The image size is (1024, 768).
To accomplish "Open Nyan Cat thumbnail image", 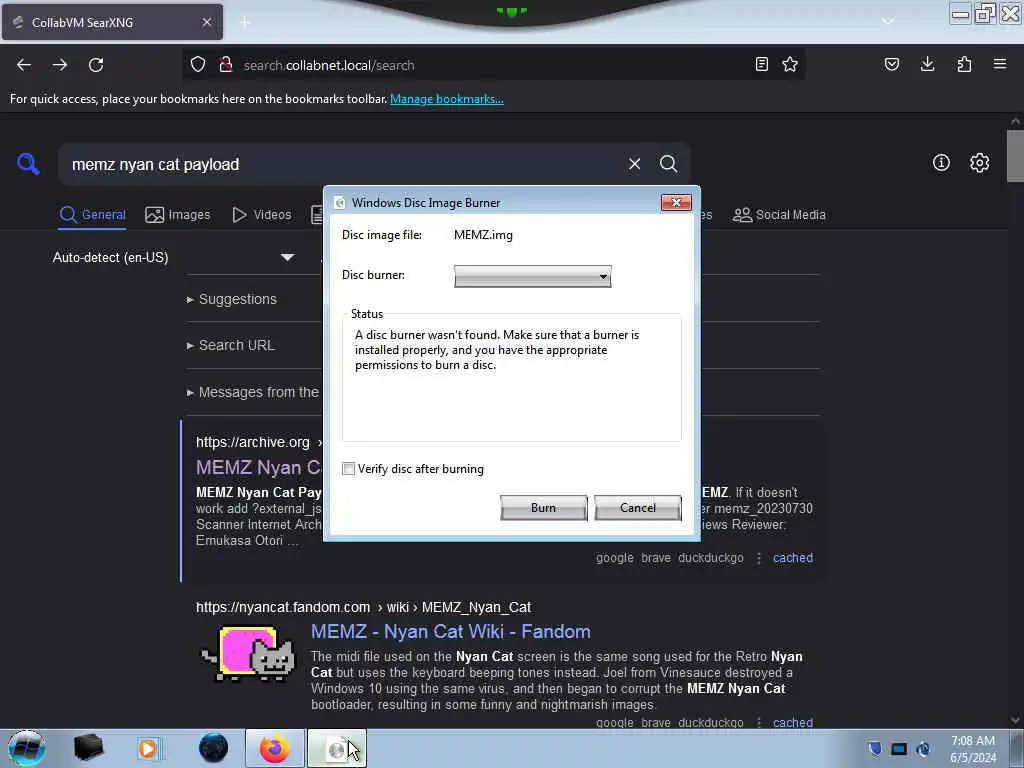I will point(249,653).
